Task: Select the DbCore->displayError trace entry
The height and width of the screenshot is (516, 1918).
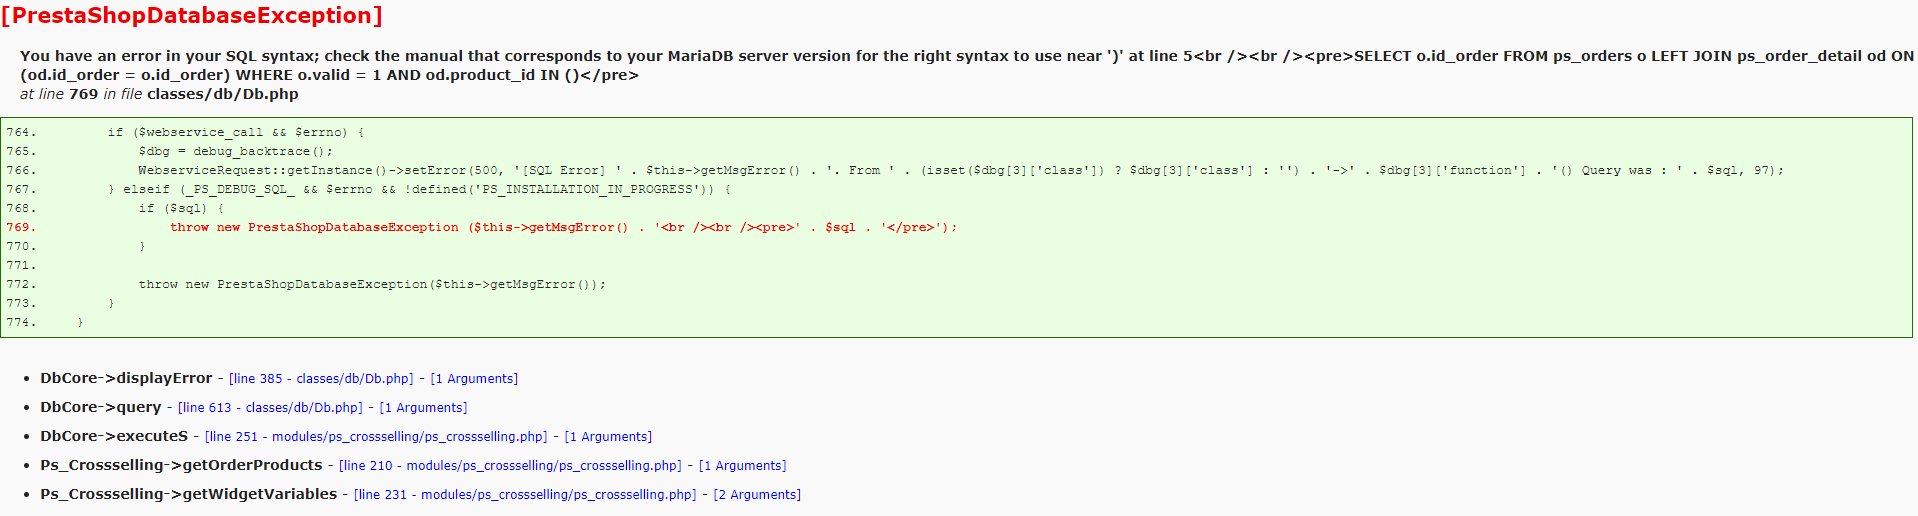Action: (x=126, y=378)
